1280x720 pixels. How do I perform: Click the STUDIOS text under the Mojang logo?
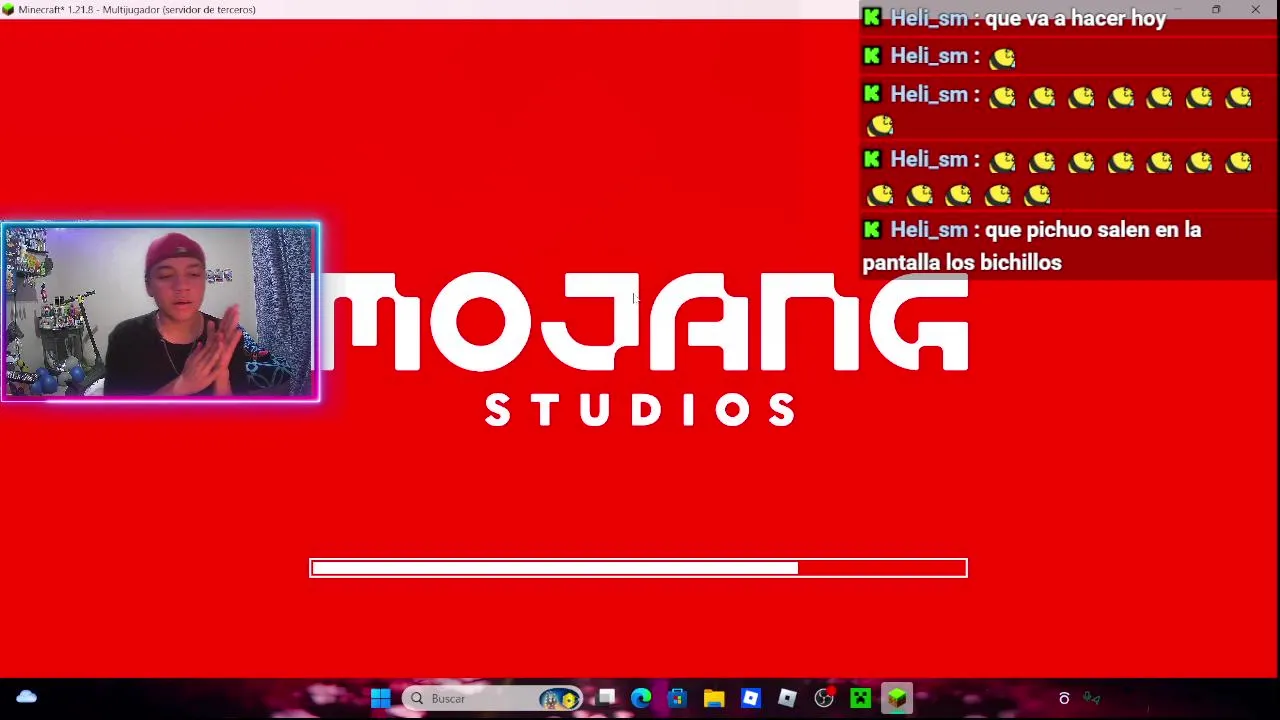click(640, 410)
